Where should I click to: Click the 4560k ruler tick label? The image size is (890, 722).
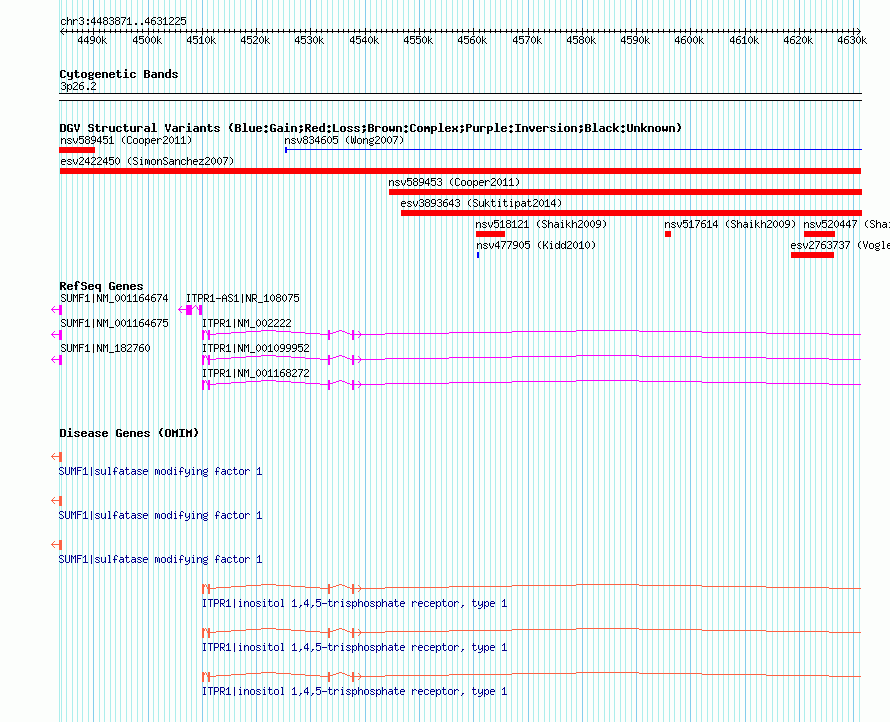click(472, 40)
